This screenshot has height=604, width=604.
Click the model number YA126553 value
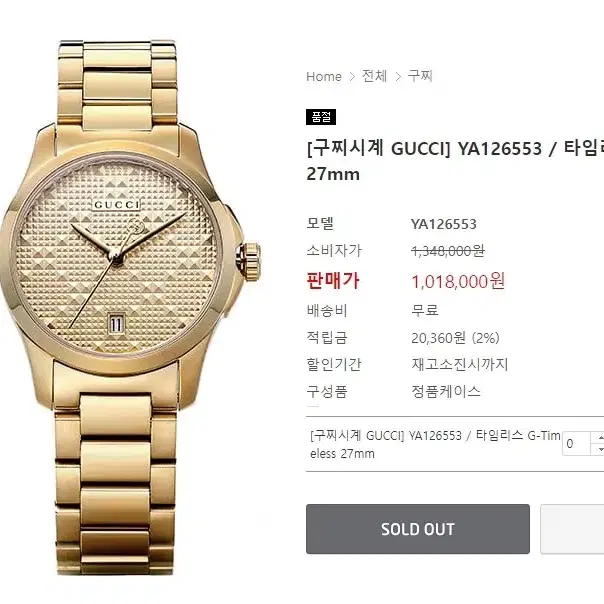[444, 224]
